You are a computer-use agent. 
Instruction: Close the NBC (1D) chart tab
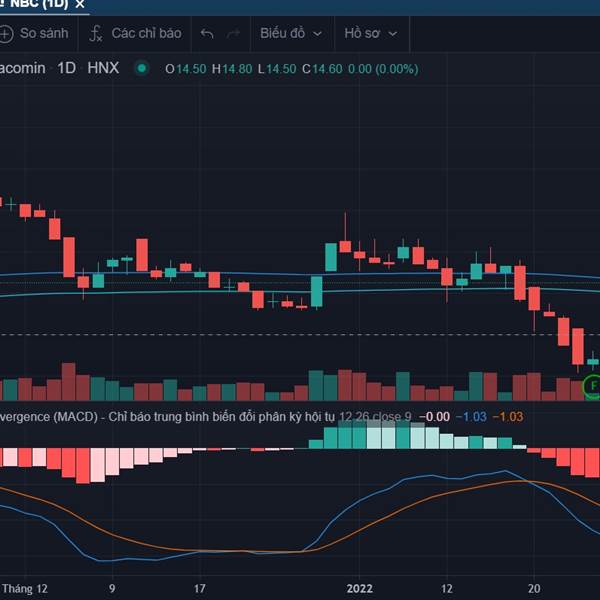(80, 4)
